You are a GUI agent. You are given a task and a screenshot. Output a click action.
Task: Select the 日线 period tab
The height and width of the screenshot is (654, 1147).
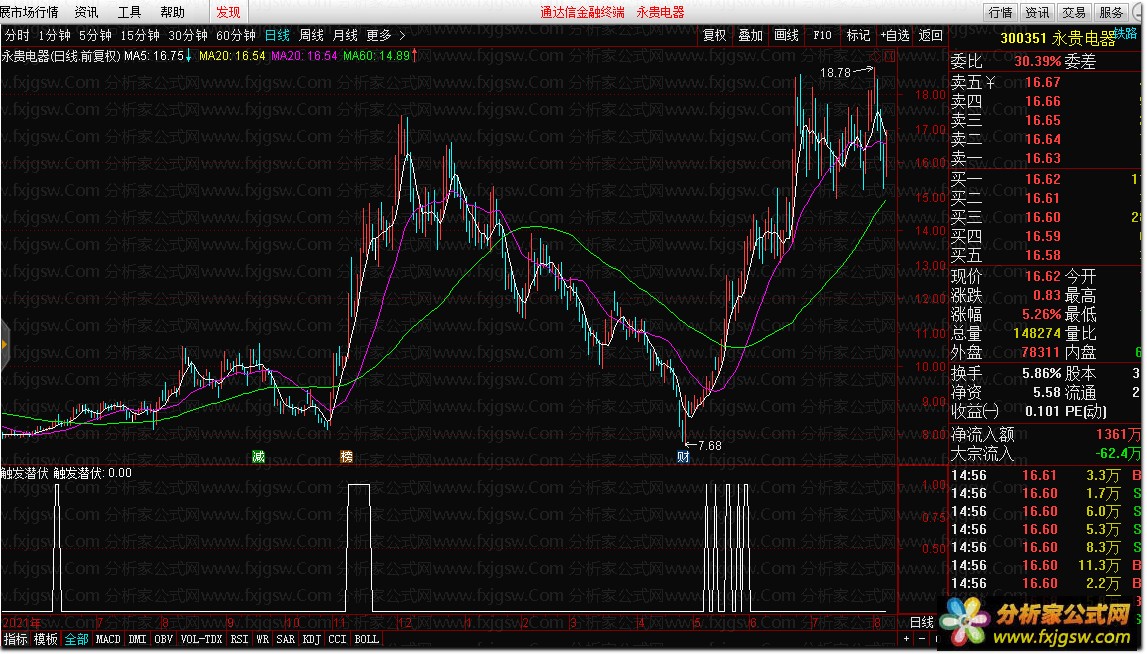click(x=277, y=35)
